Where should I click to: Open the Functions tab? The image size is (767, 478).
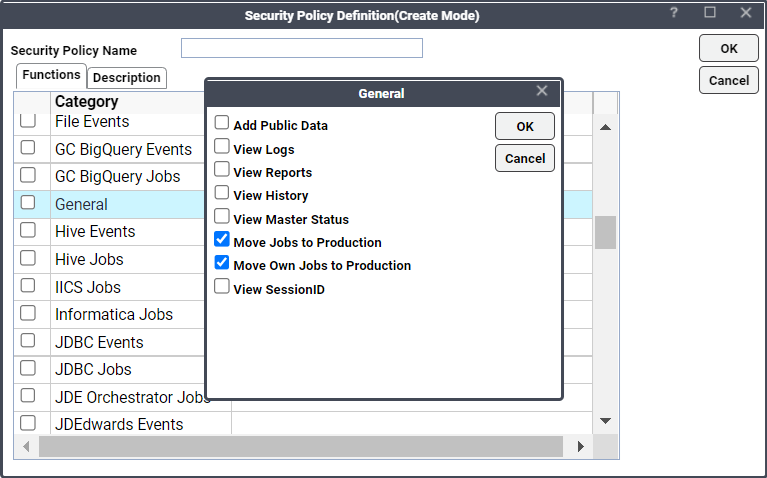pyautogui.click(x=51, y=75)
